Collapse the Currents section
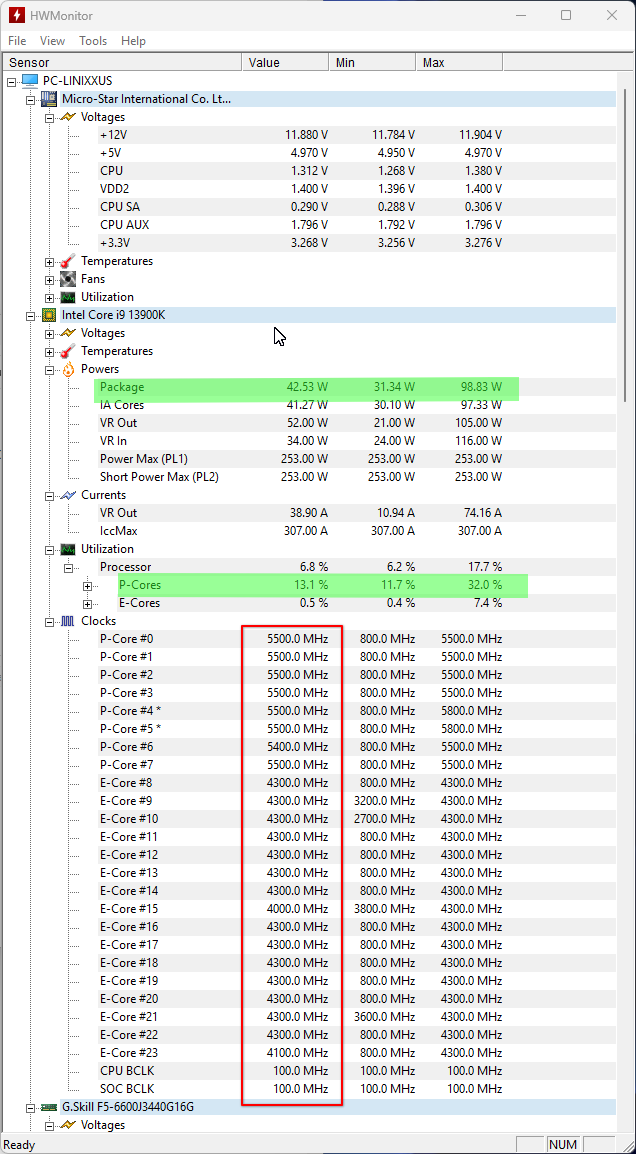Viewport: 636px width, 1154px height. click(x=49, y=495)
